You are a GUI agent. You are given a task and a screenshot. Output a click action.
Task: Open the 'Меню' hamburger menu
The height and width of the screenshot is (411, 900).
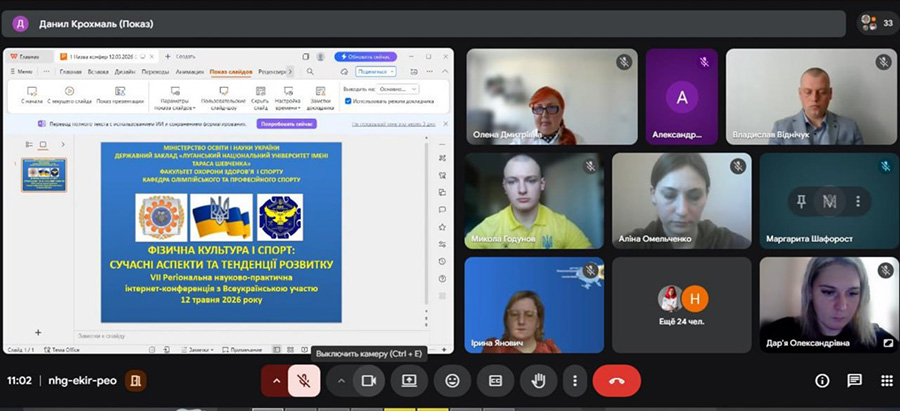pyautogui.click(x=21, y=72)
